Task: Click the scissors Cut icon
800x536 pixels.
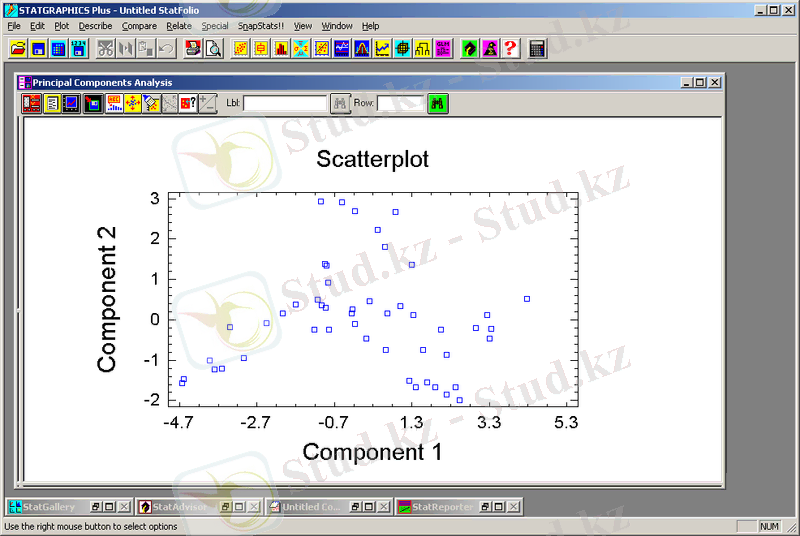Action: coord(105,48)
